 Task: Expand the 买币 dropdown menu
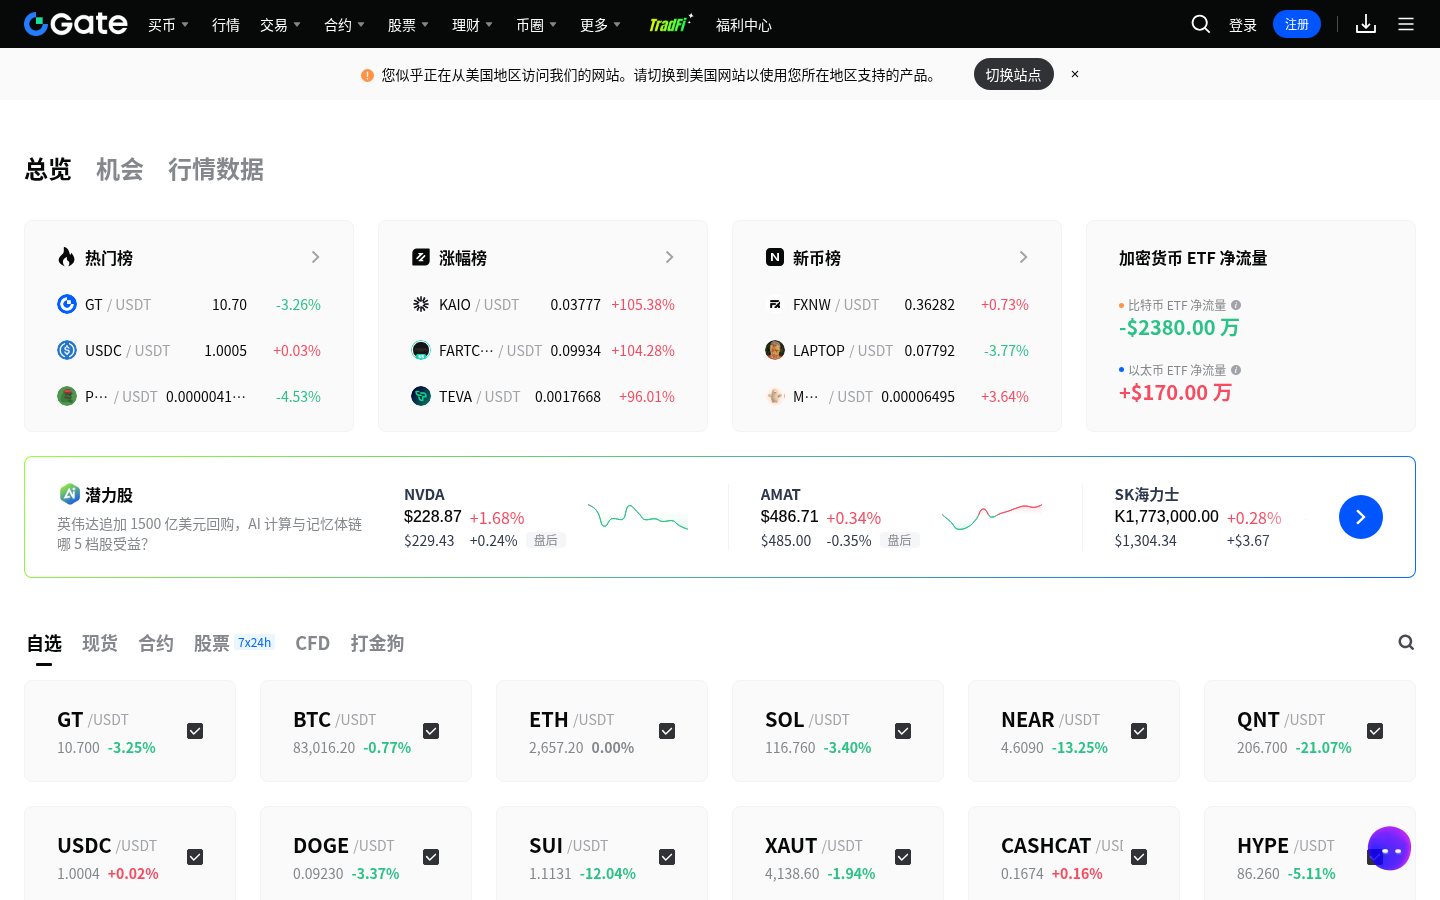[x=168, y=25]
